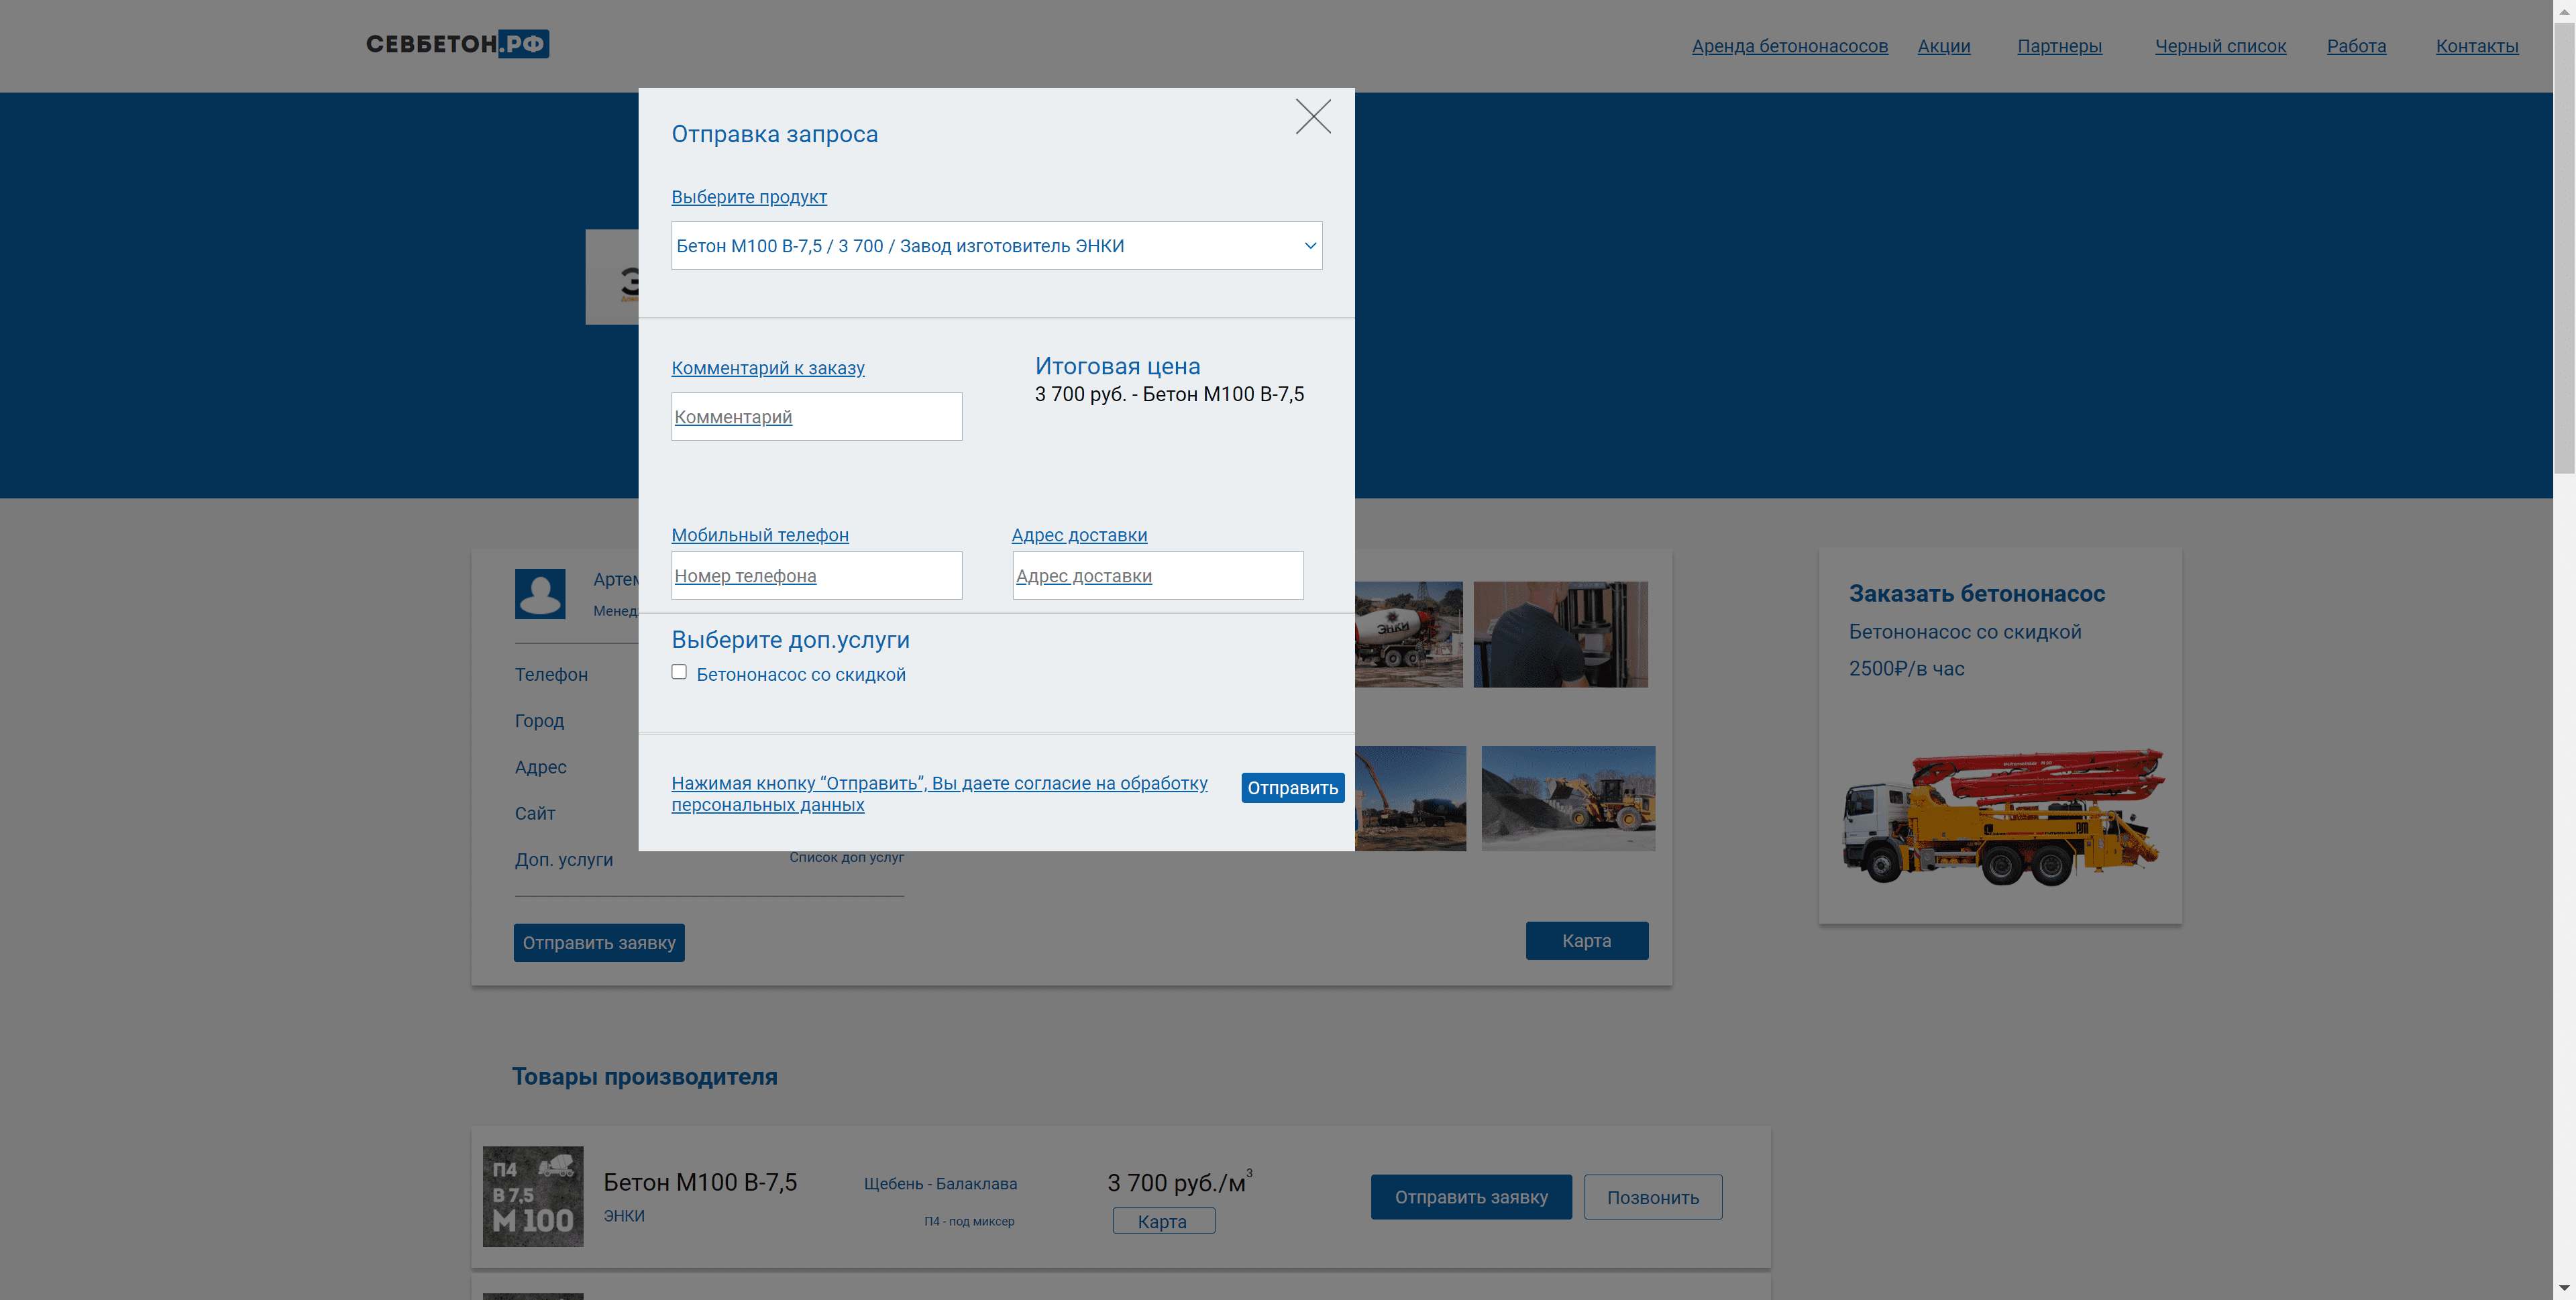Screen dimensions: 2576x1300
Task: Click the page vertical scrollbar
Action: [x=2564, y=249]
